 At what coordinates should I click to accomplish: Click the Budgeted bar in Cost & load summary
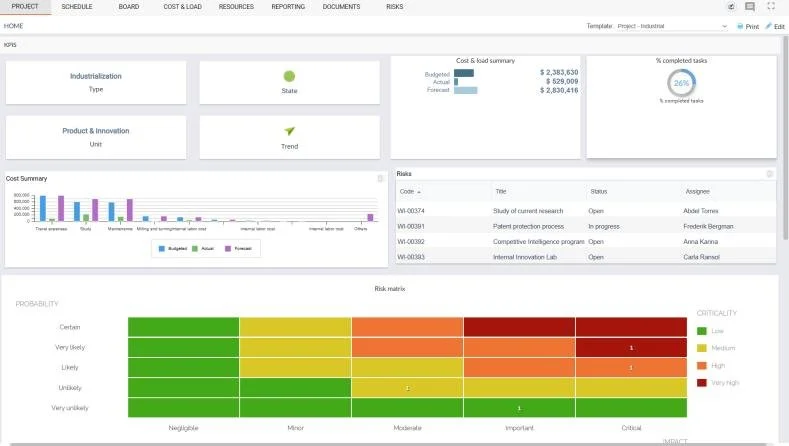(x=463, y=73)
